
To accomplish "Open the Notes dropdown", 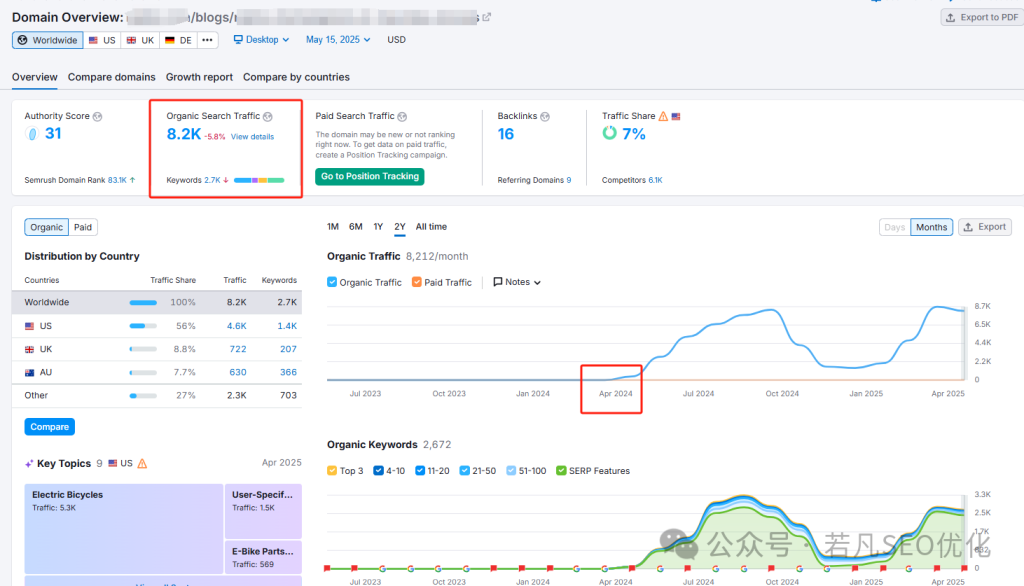I will pos(517,283).
